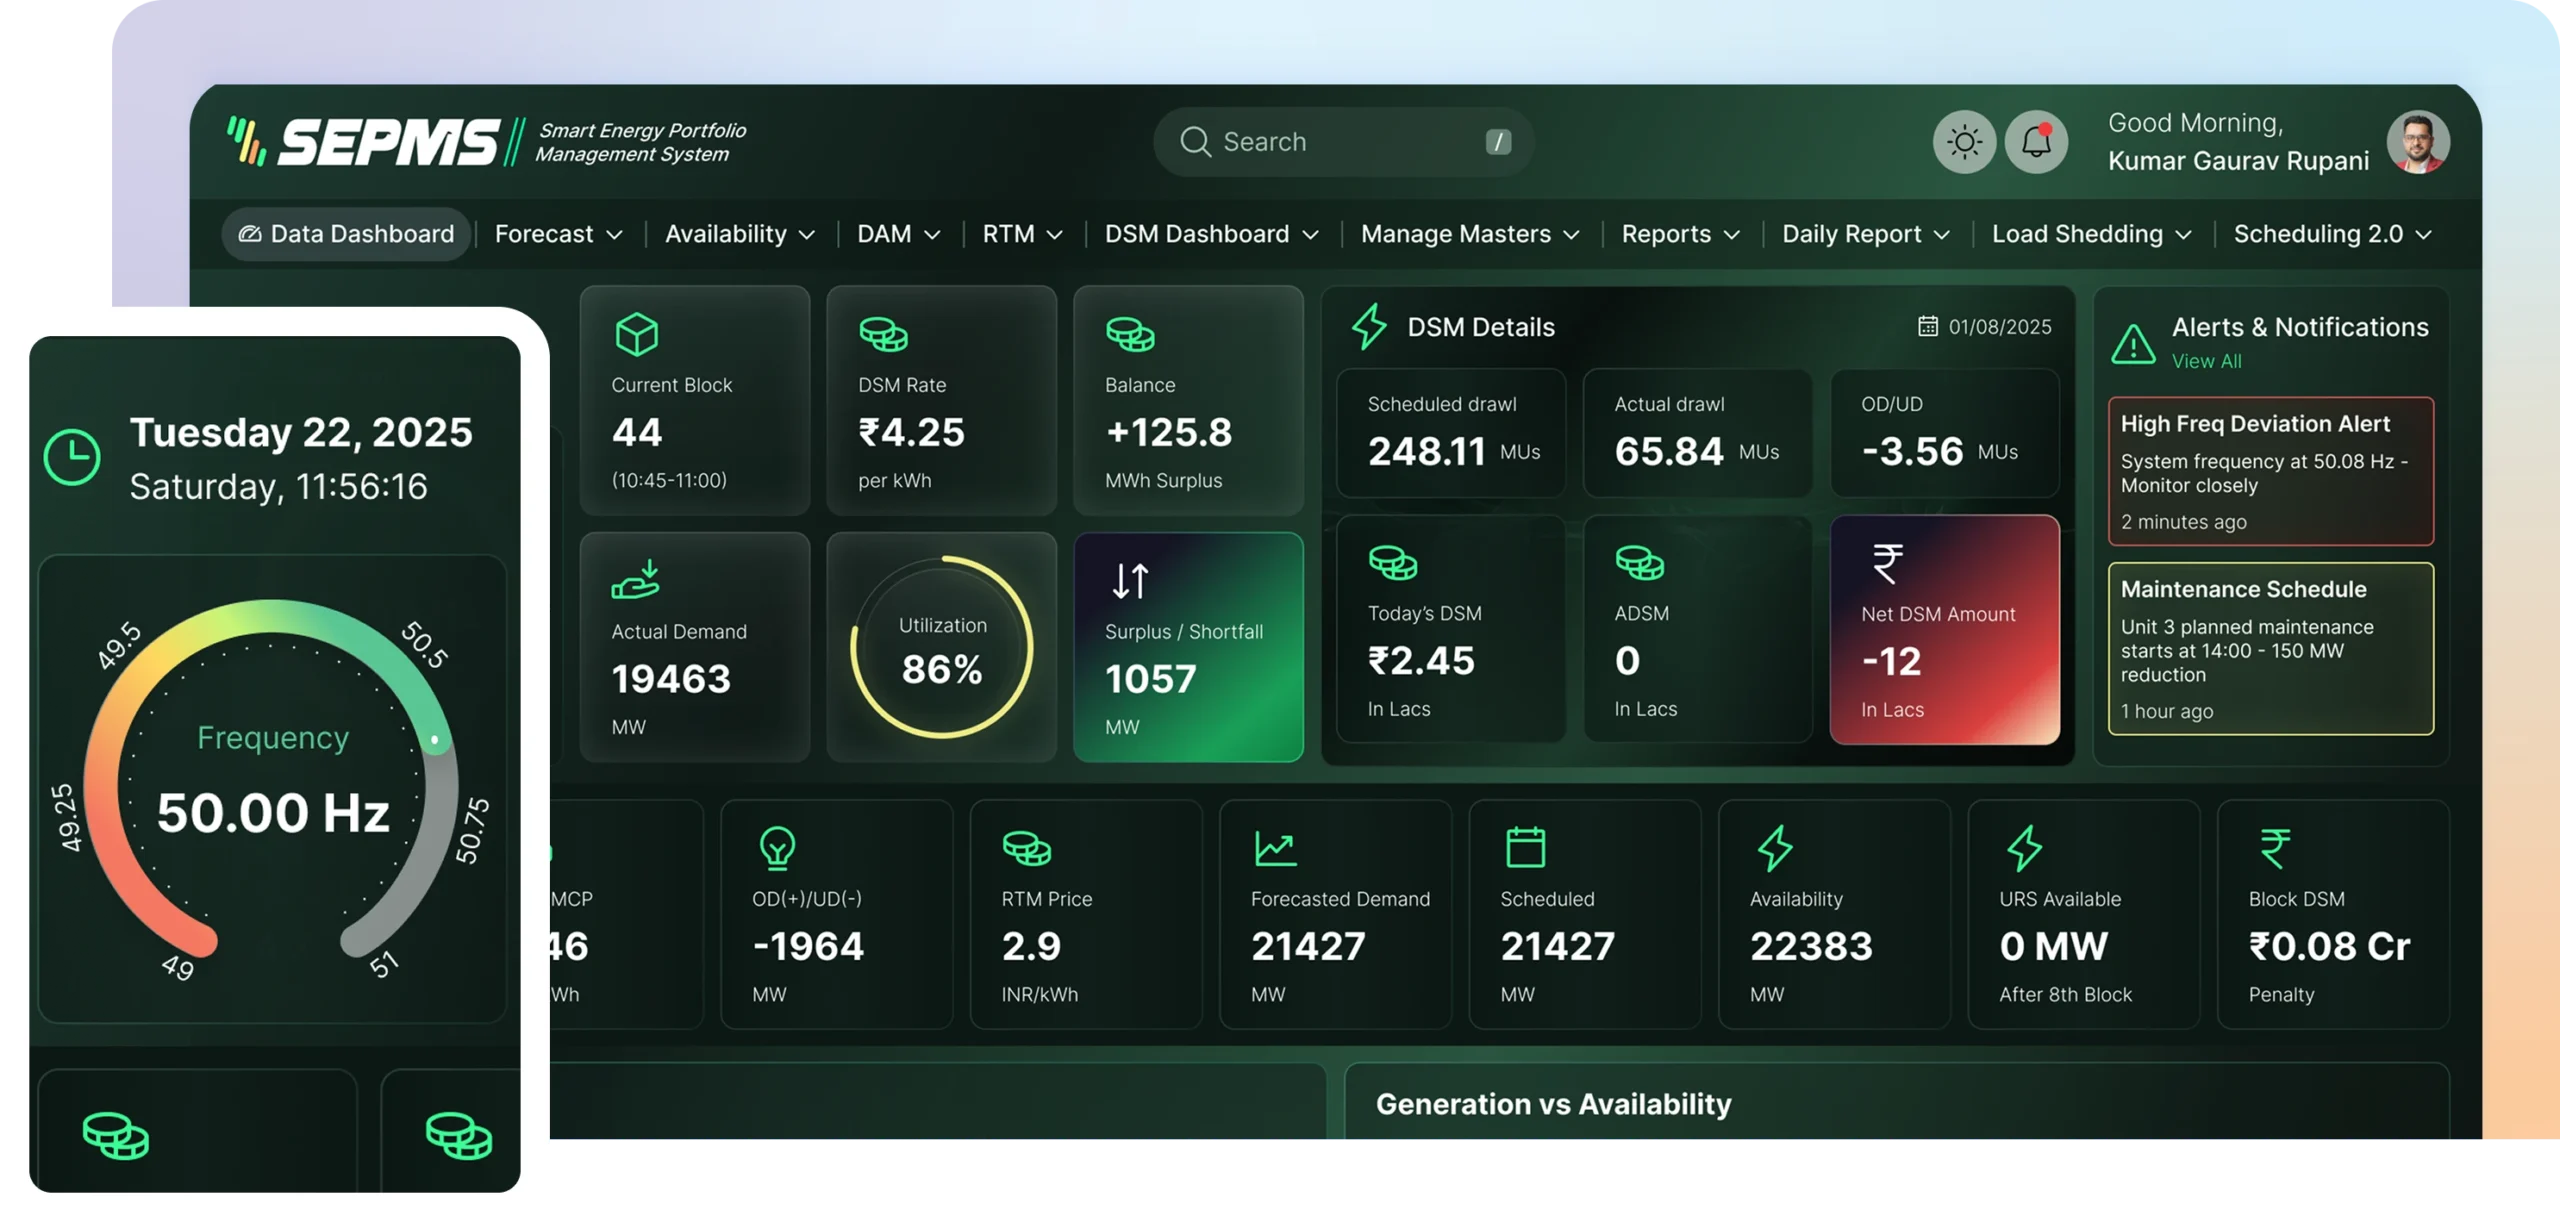Open the High Freq Deviation Alert card

(2270, 471)
